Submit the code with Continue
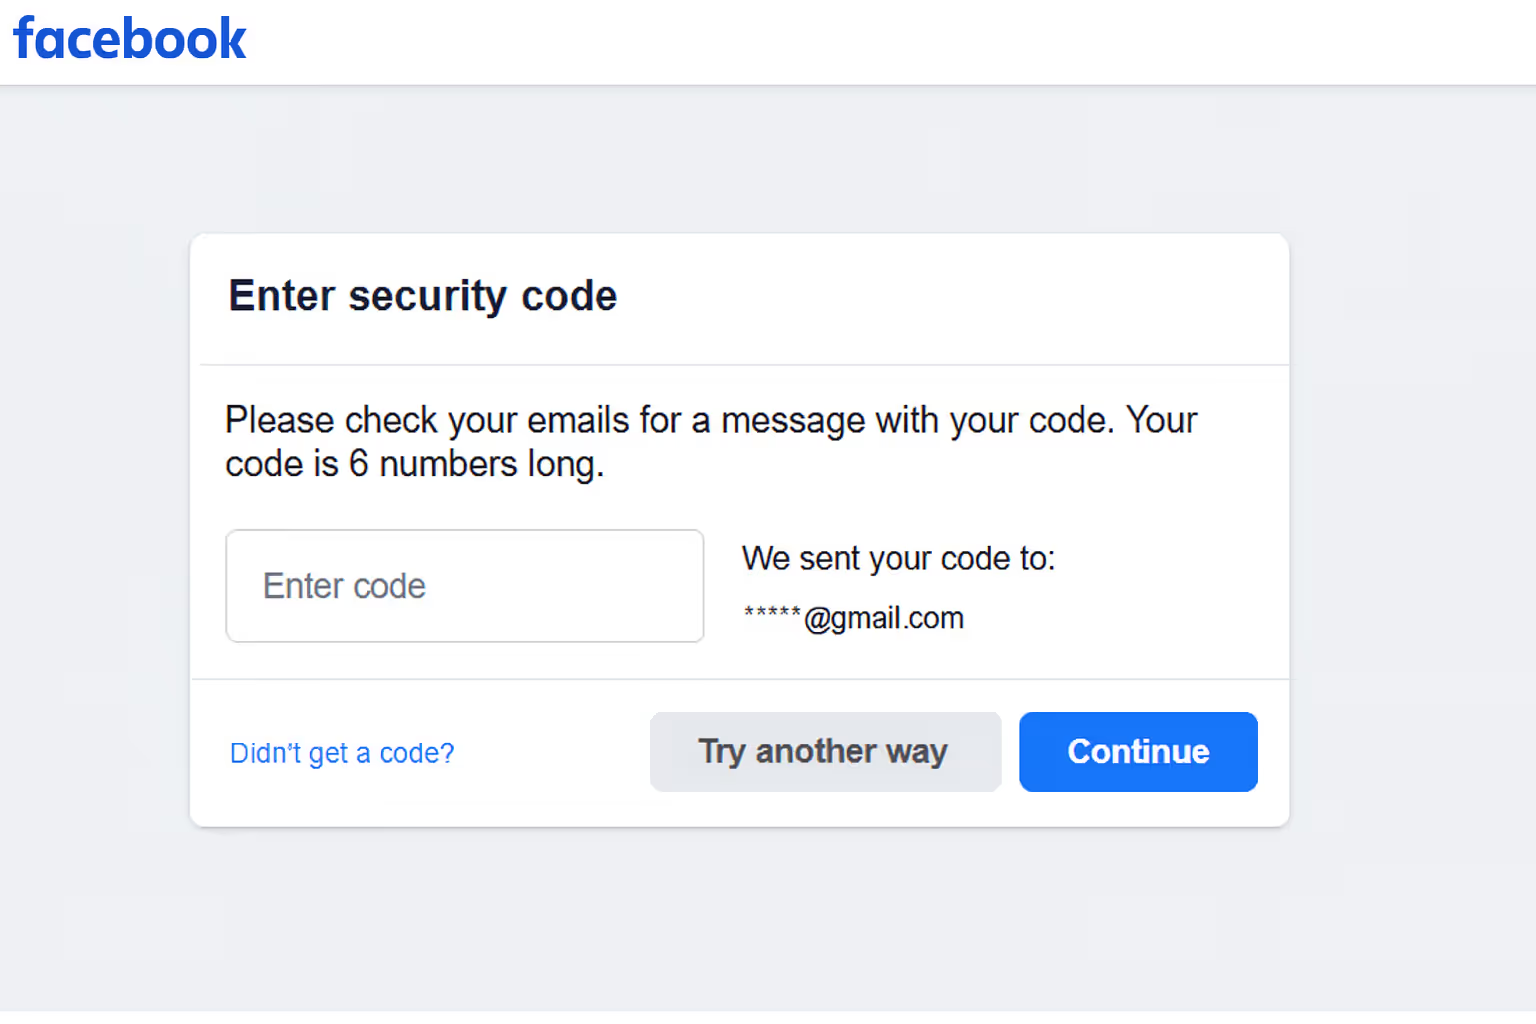Screen dimensions: 1536x1024 (x=1138, y=751)
